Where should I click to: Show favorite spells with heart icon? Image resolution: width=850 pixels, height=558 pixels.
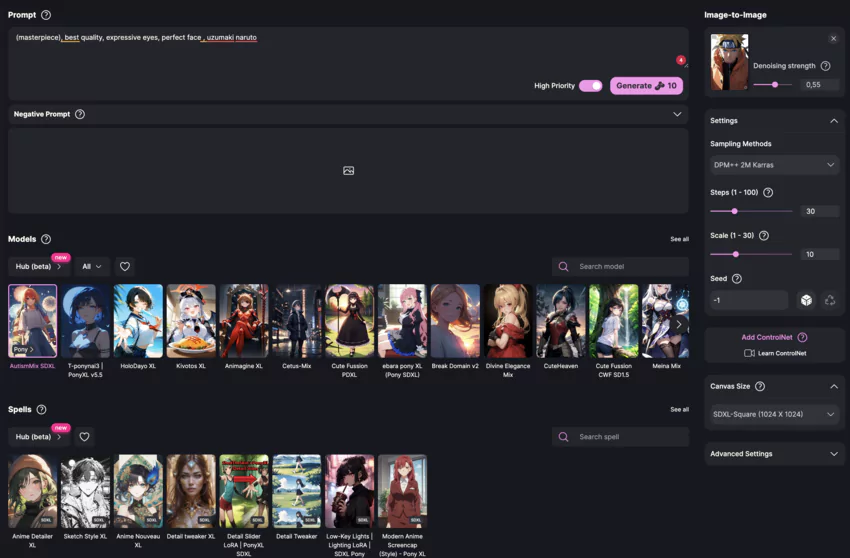(x=85, y=437)
